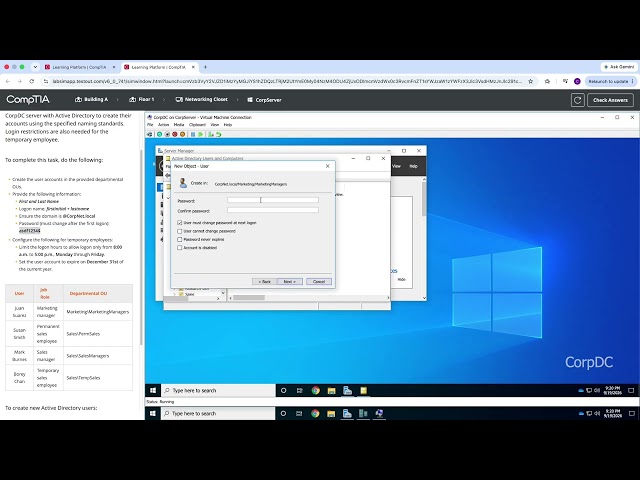
Task: Click the Marketing\MarketingManagers table cell
Action: click(98, 312)
